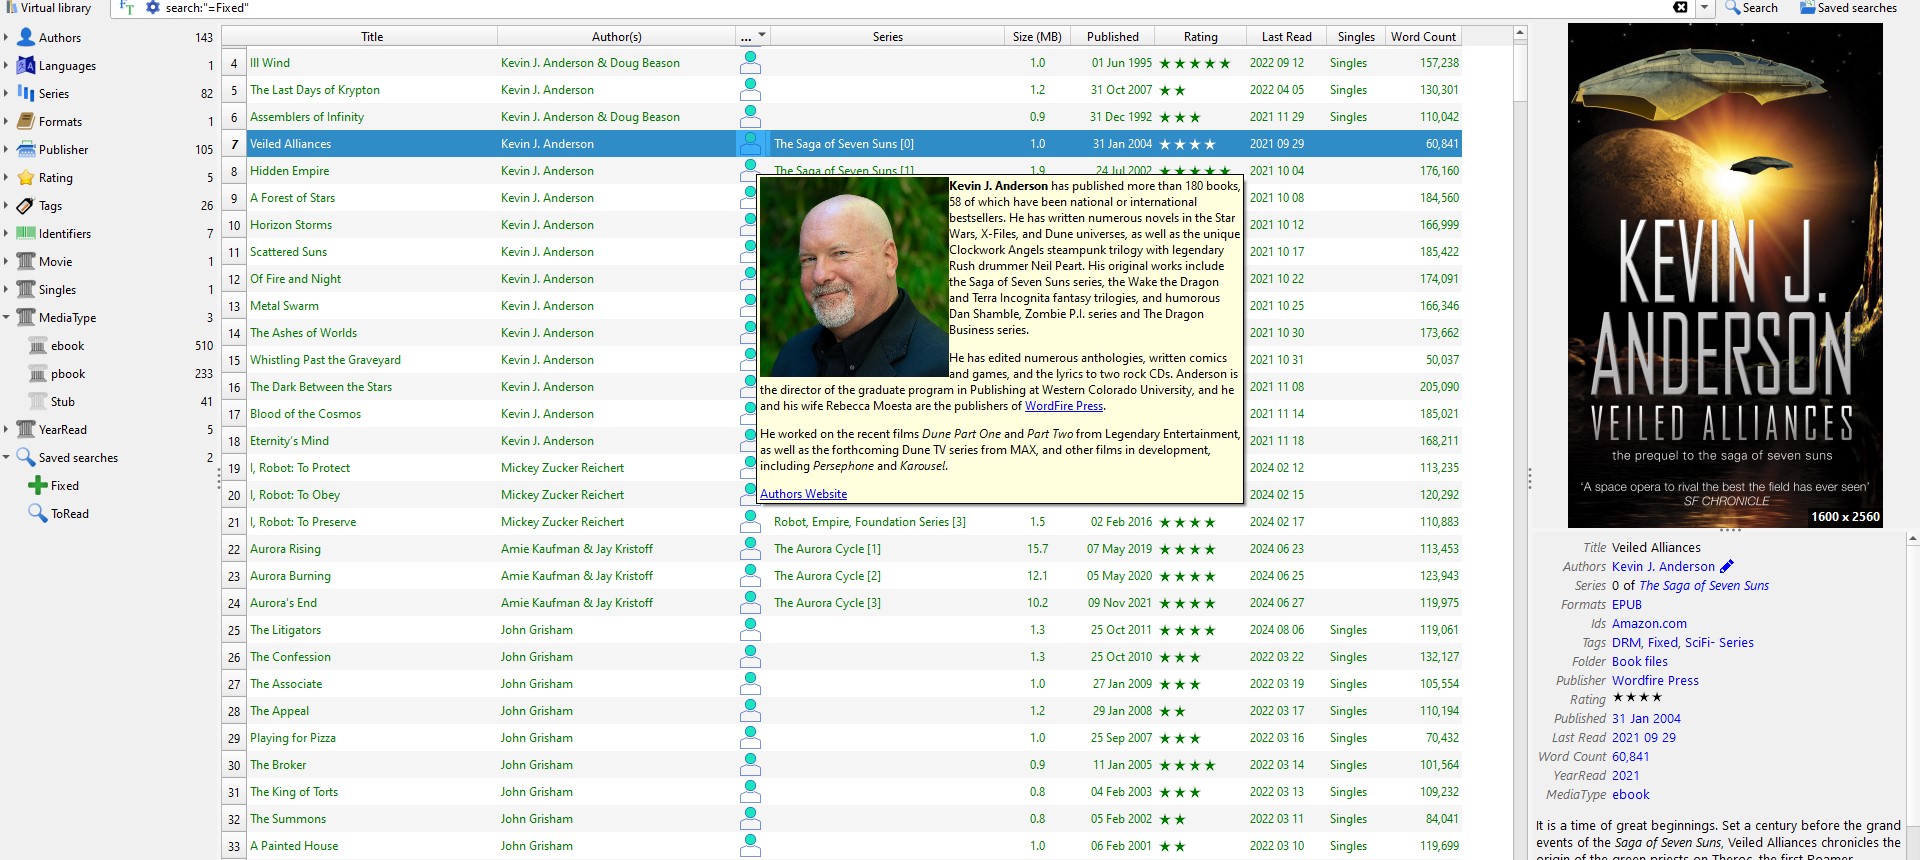Click the Published column header
Screen dimensions: 1920x860
[1112, 37]
